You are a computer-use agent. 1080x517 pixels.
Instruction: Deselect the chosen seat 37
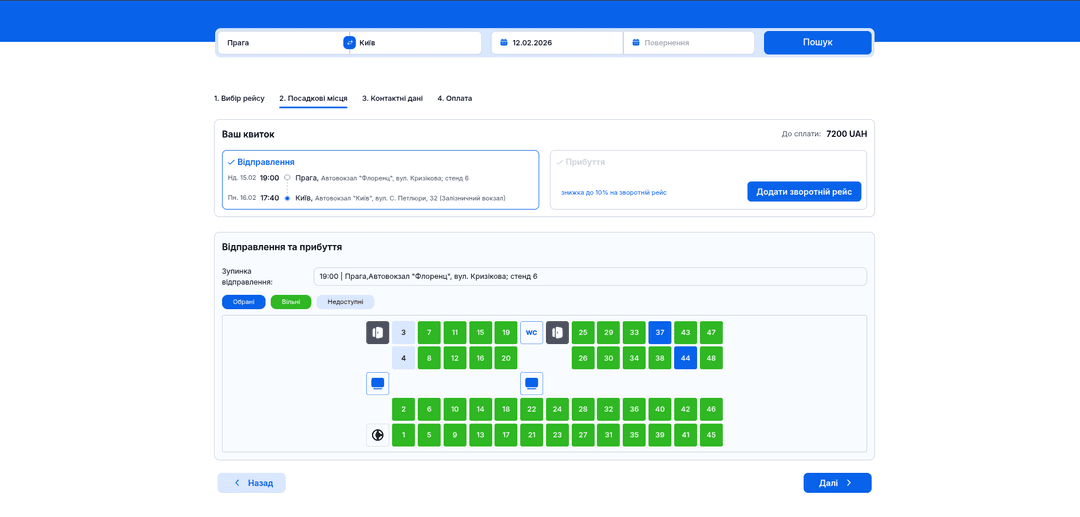659,332
